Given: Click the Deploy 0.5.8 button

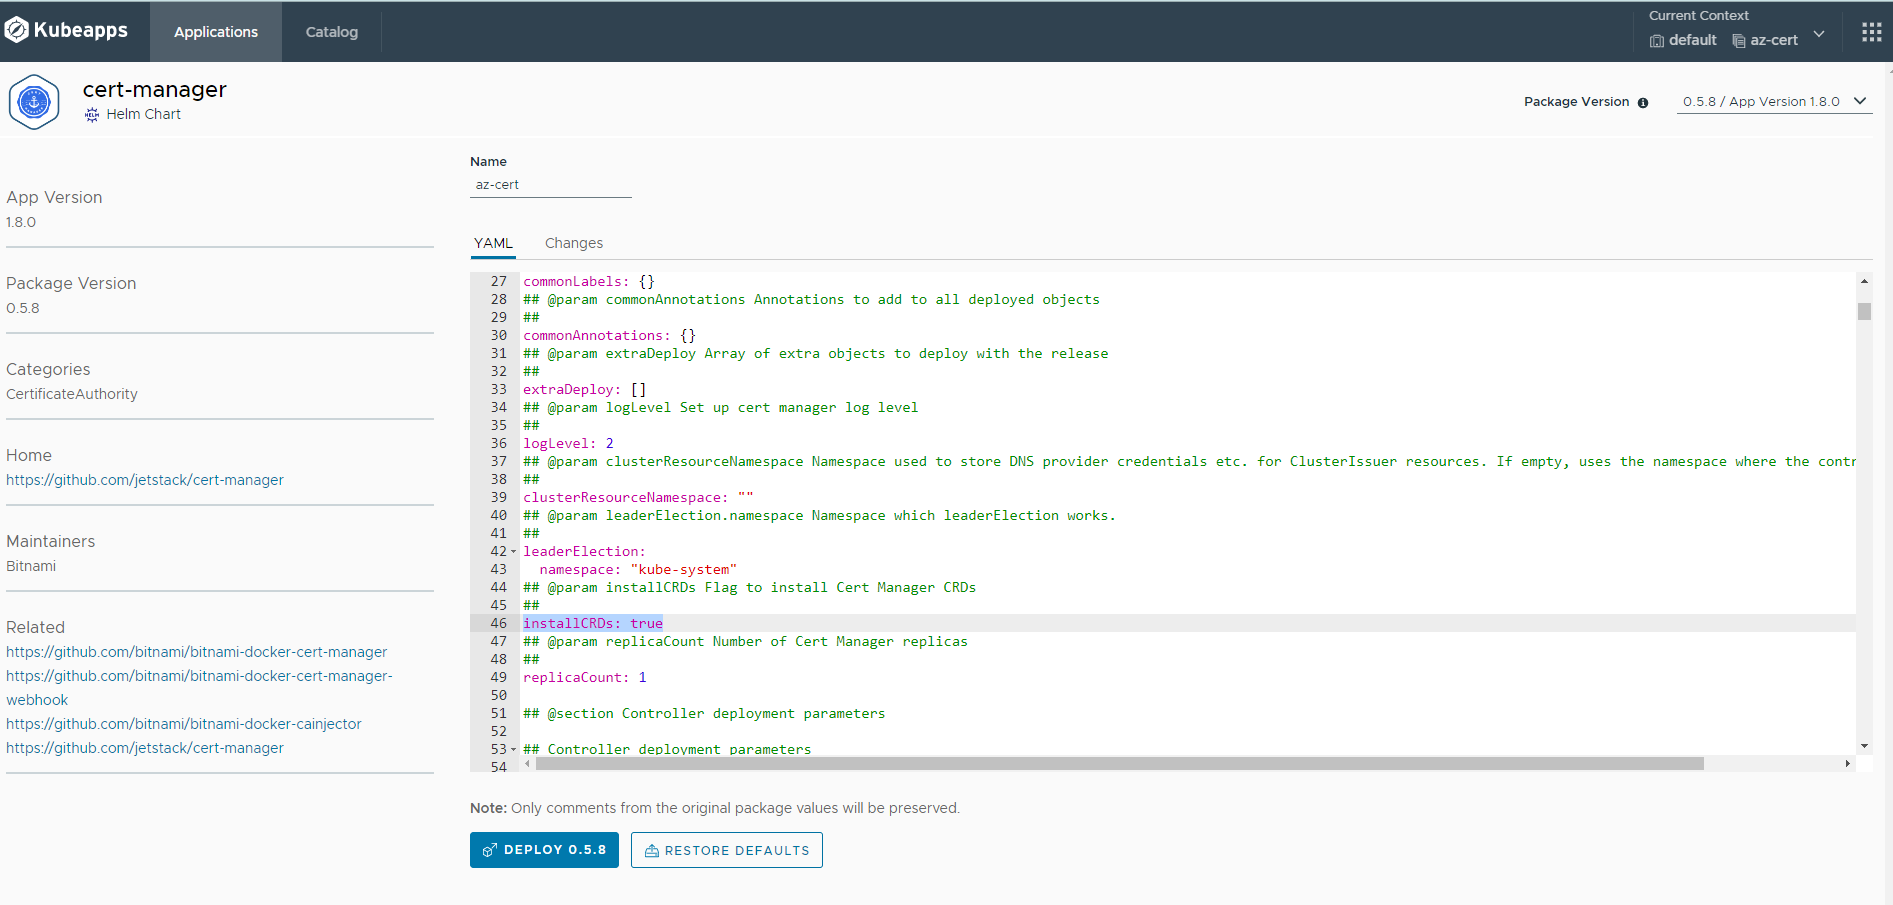Looking at the screenshot, I should coord(544,850).
